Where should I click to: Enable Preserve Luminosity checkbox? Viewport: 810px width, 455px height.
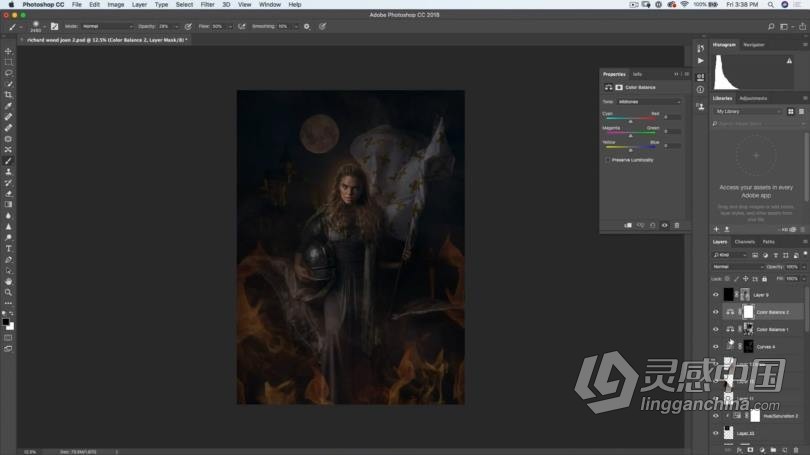click(607, 160)
